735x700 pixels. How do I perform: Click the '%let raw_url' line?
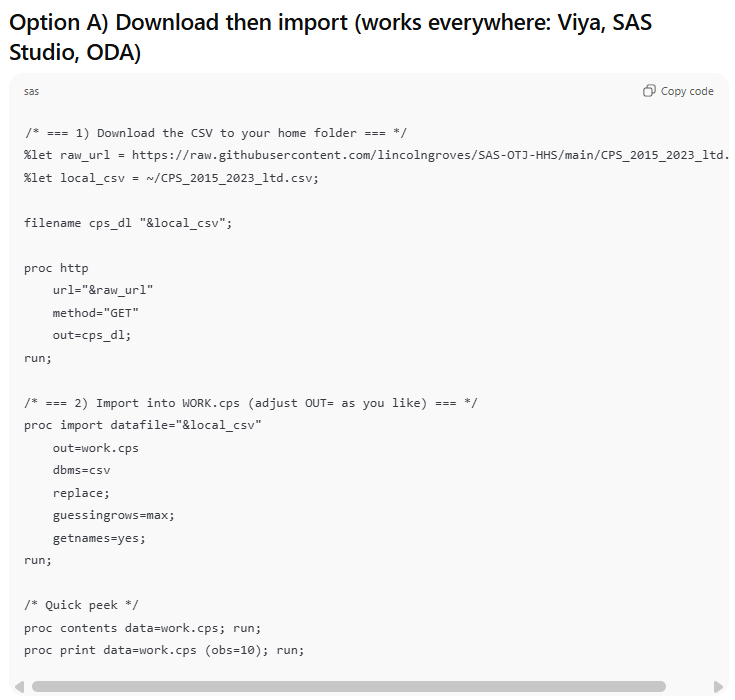376,155
